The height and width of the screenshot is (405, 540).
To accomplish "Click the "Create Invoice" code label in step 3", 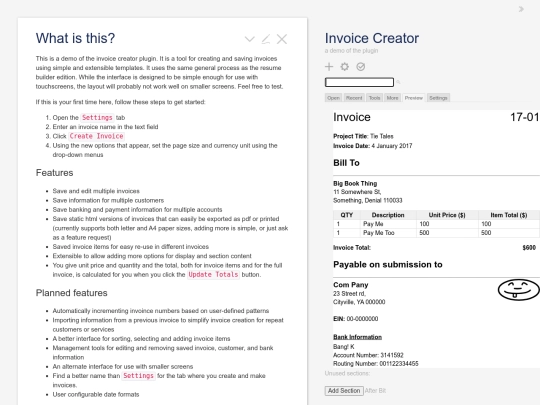I will point(96,136).
